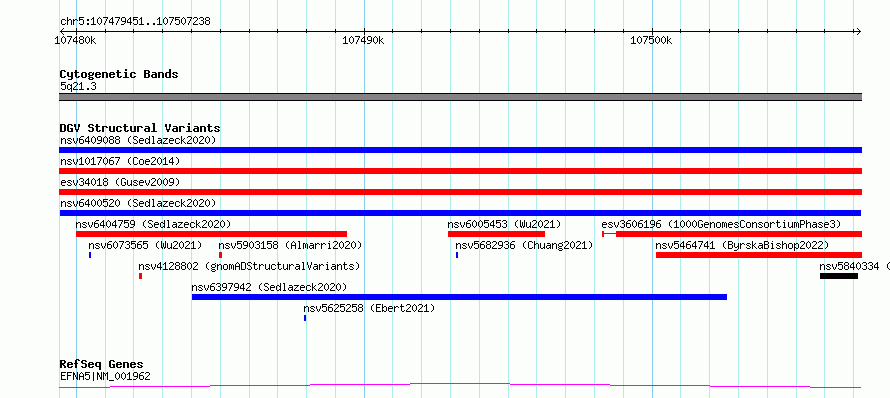Click the EFNA5|NM_001962 gene label
Screen dimensions: 890x398
point(105,376)
